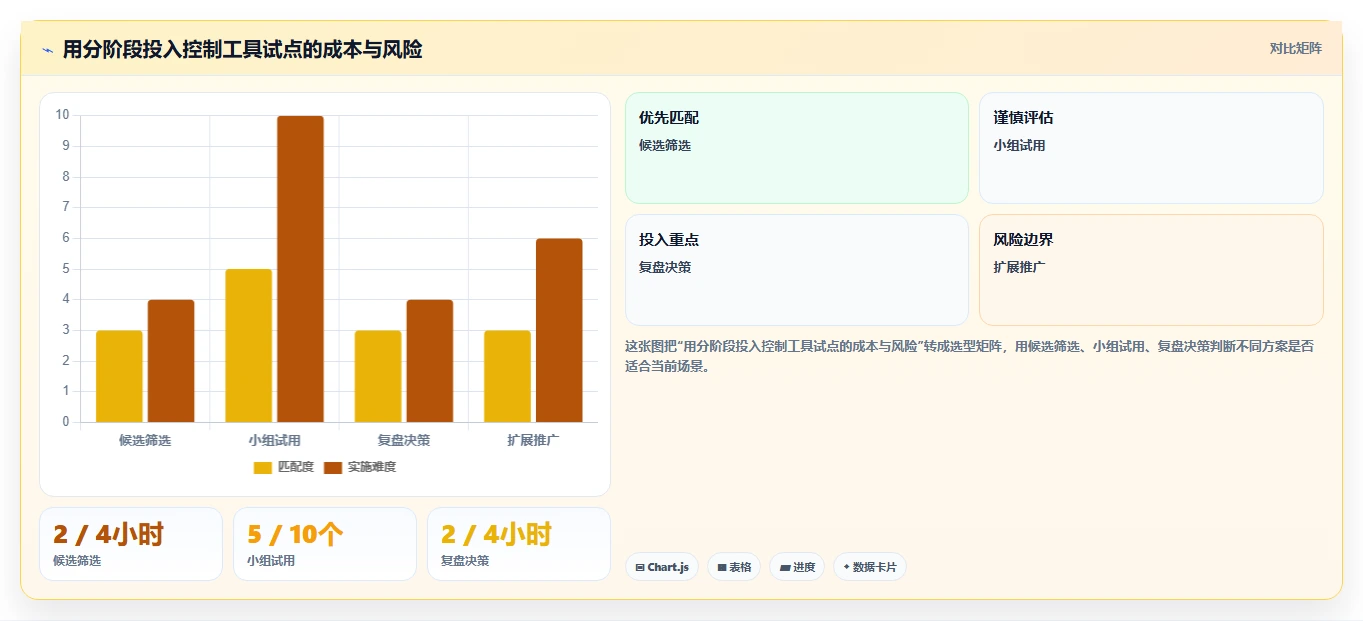
Task: Click the 进度 tag chip
Action: (x=797, y=567)
